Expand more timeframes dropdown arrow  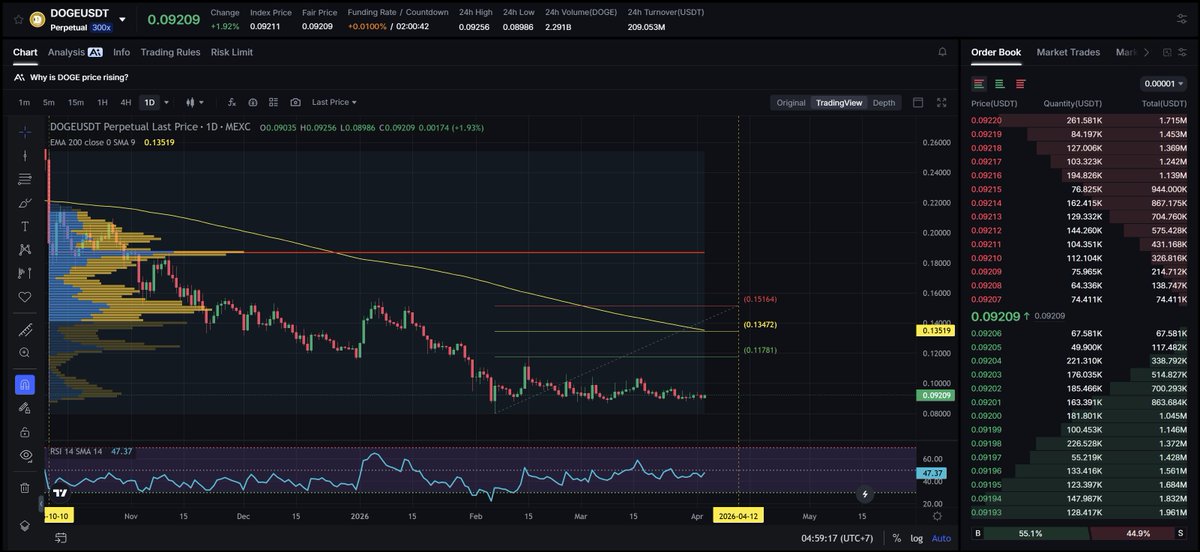click(166, 102)
